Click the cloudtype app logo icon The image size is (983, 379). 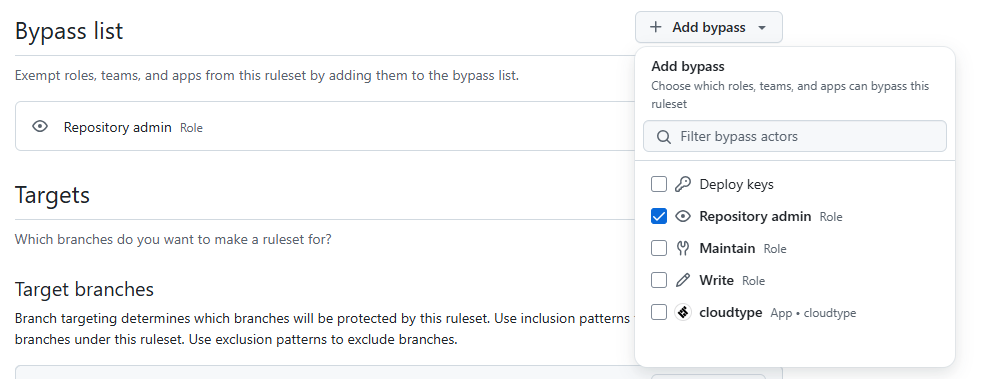[x=683, y=312]
